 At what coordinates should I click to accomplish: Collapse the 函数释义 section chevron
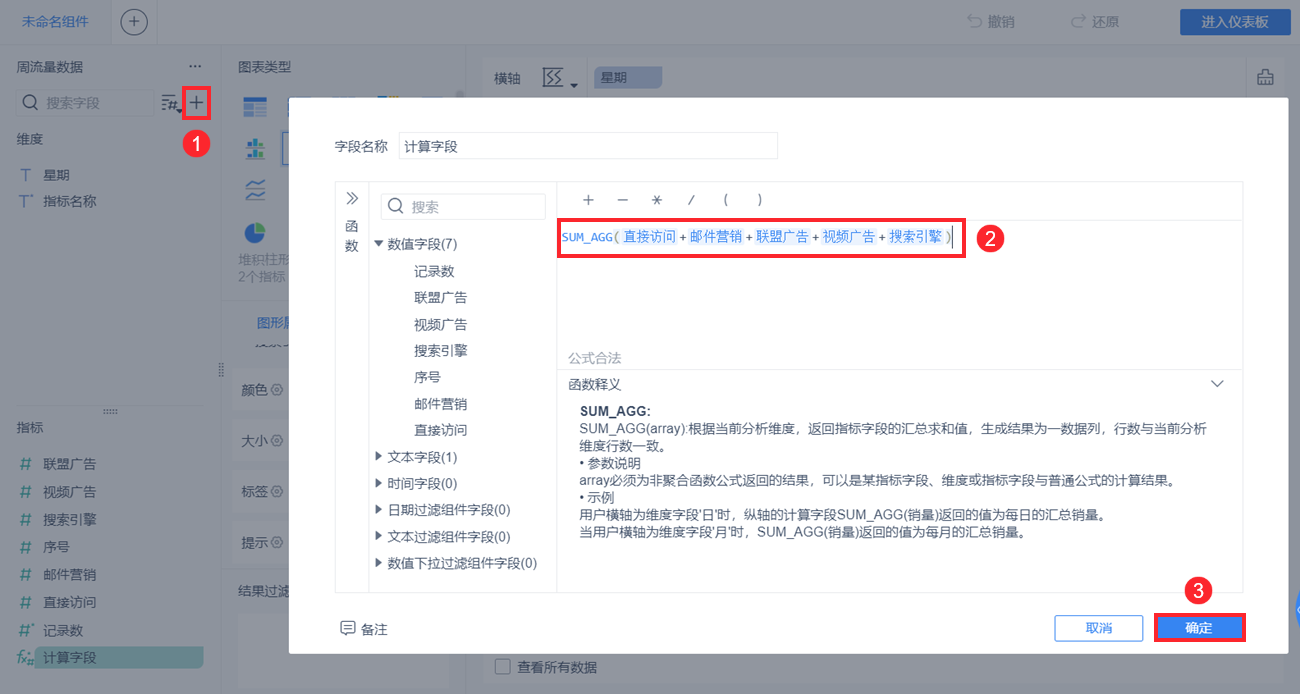pos(1217,384)
